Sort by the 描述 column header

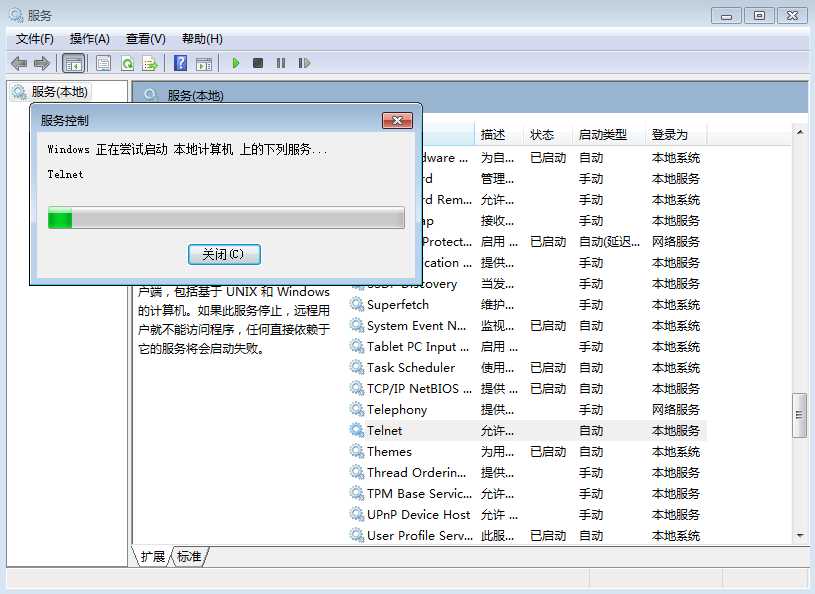point(498,135)
